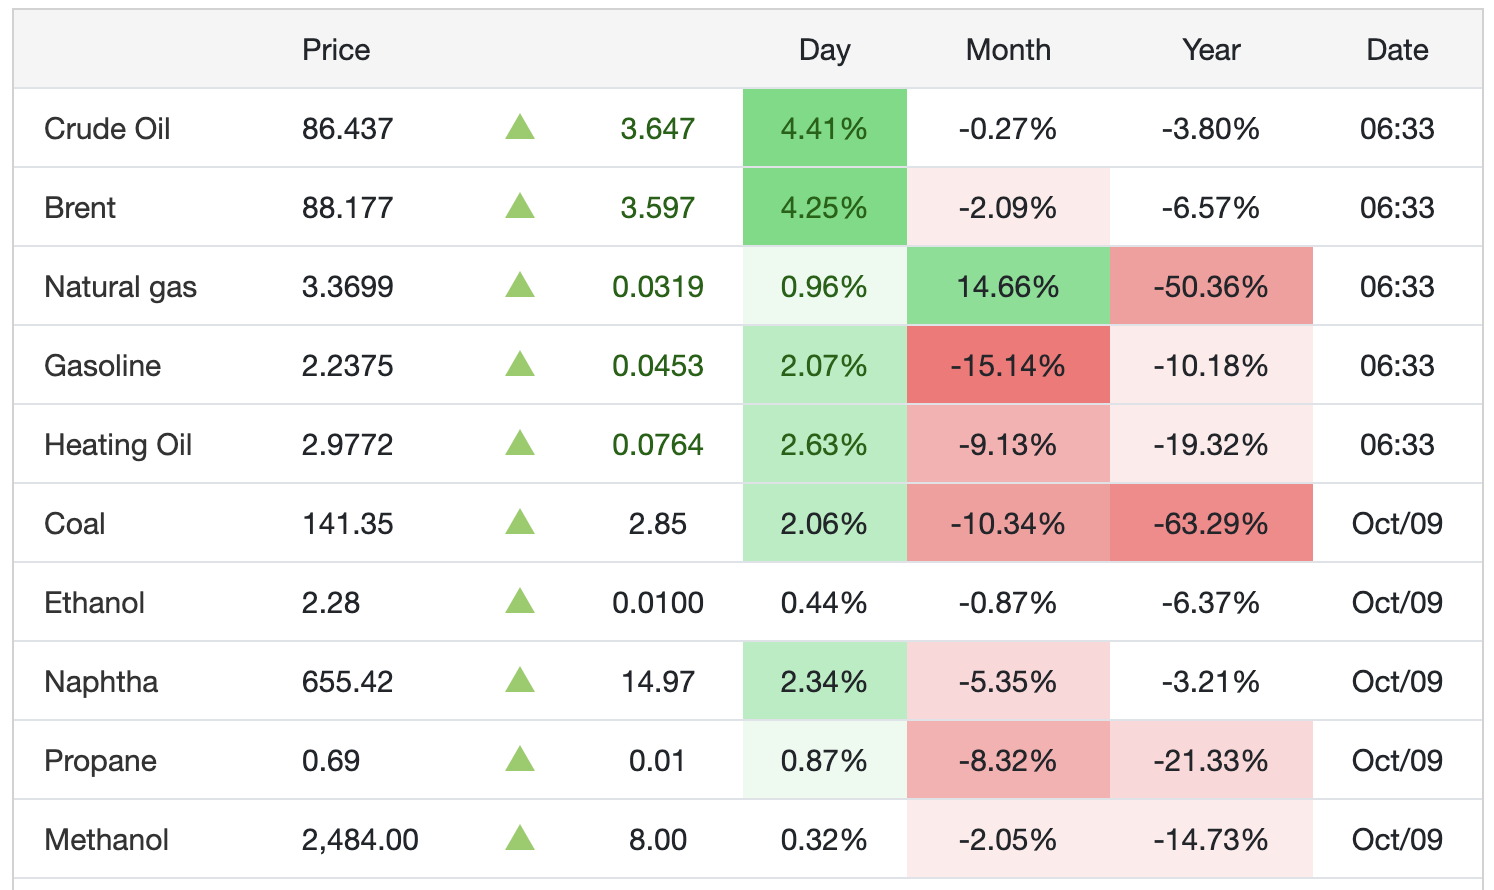Click the up arrow in Coal row
This screenshot has width=1494, height=890.
[520, 522]
